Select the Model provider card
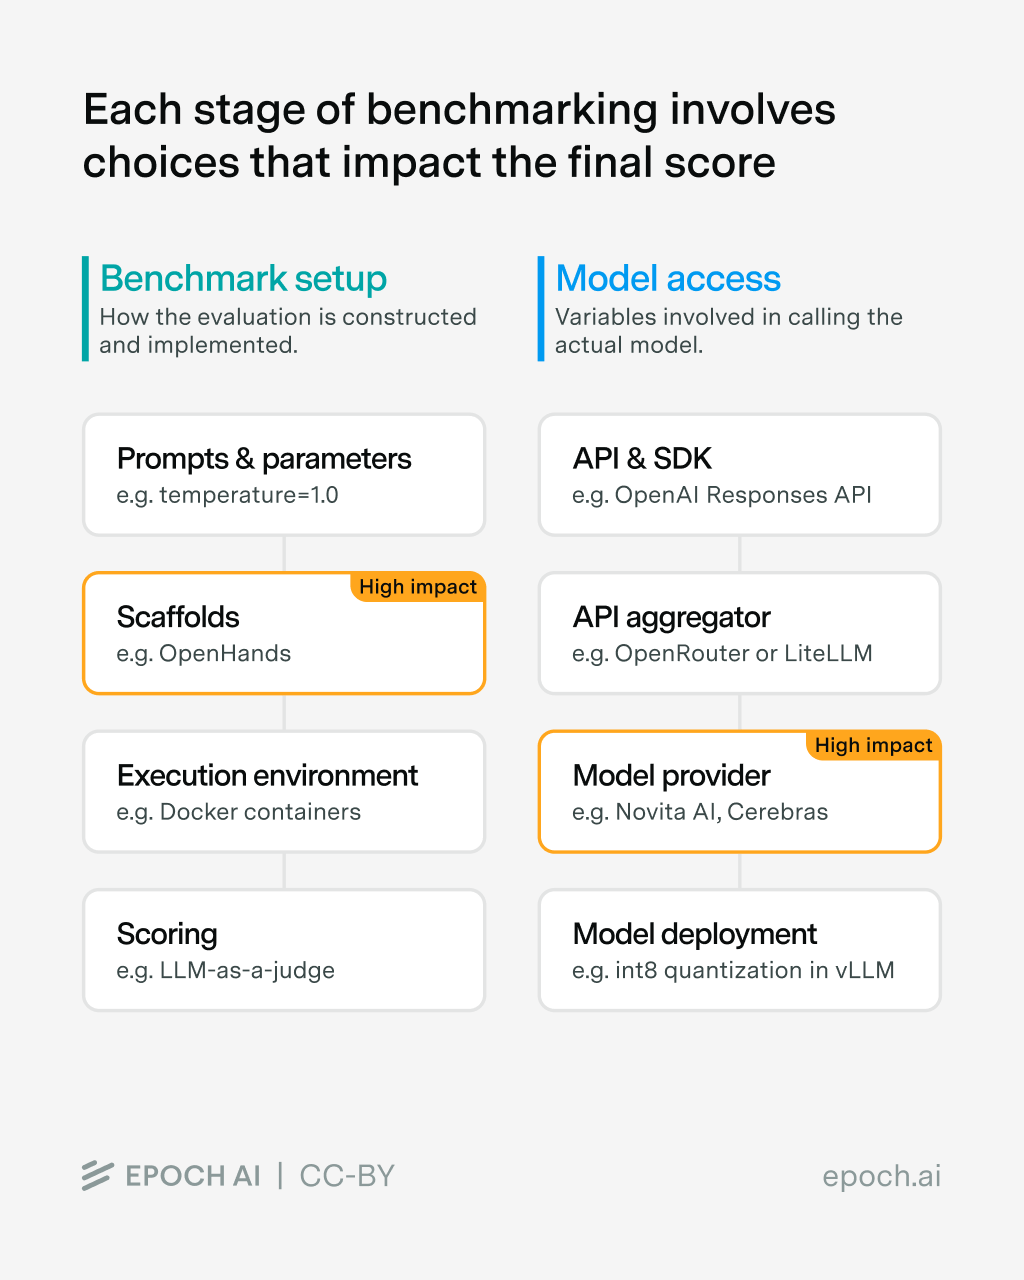 point(740,792)
